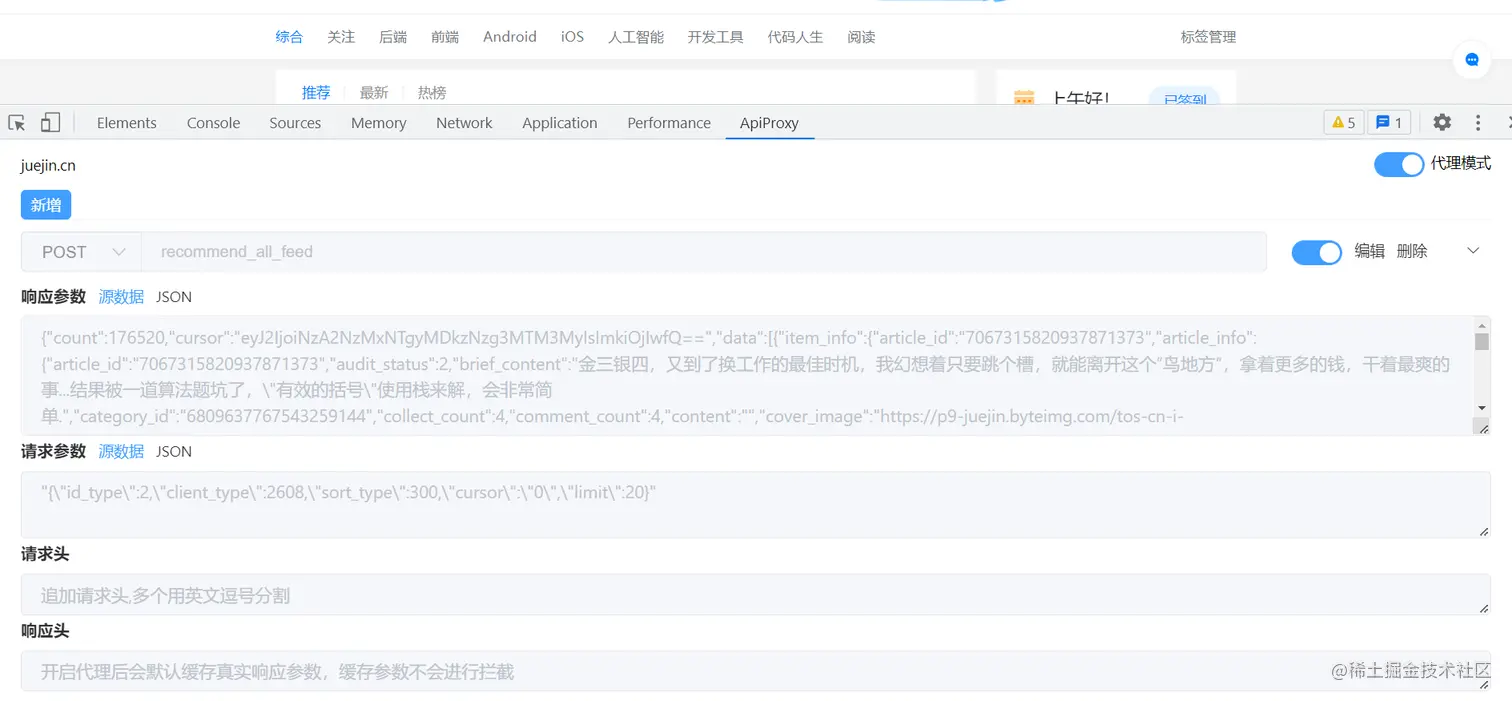Open 标签管理 link

coord(1208,37)
